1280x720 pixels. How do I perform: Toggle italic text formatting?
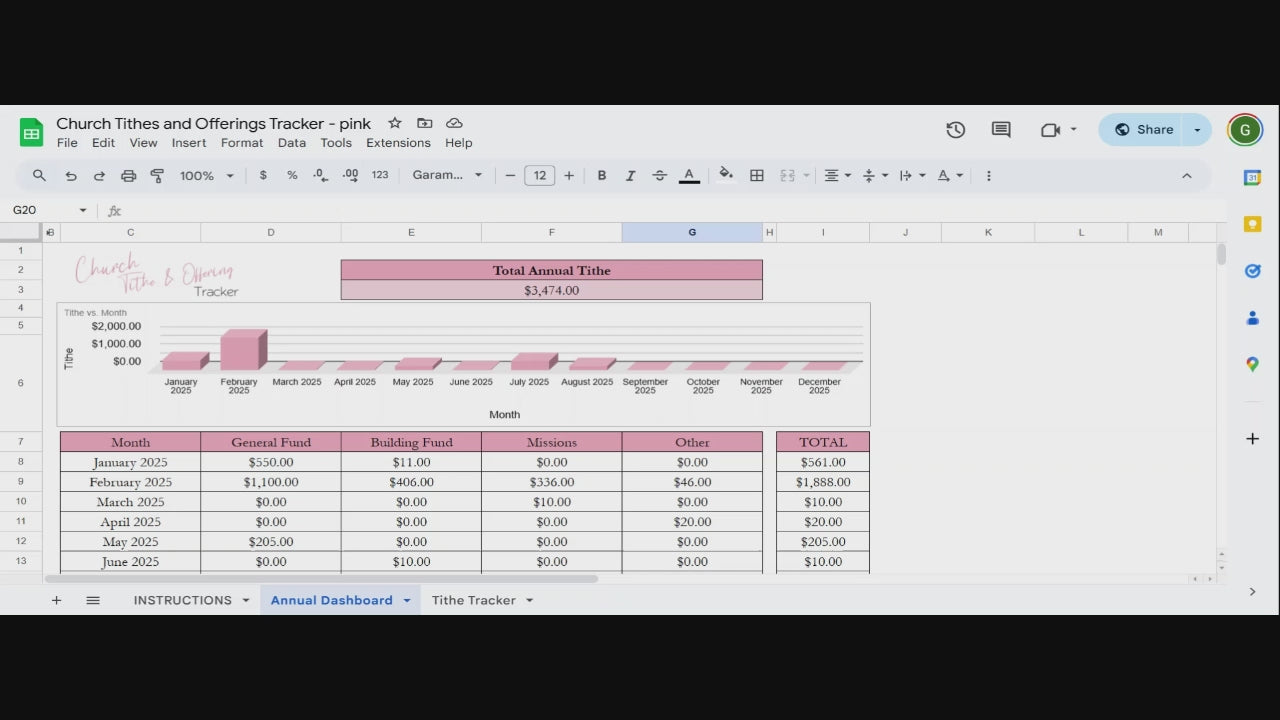tap(630, 176)
